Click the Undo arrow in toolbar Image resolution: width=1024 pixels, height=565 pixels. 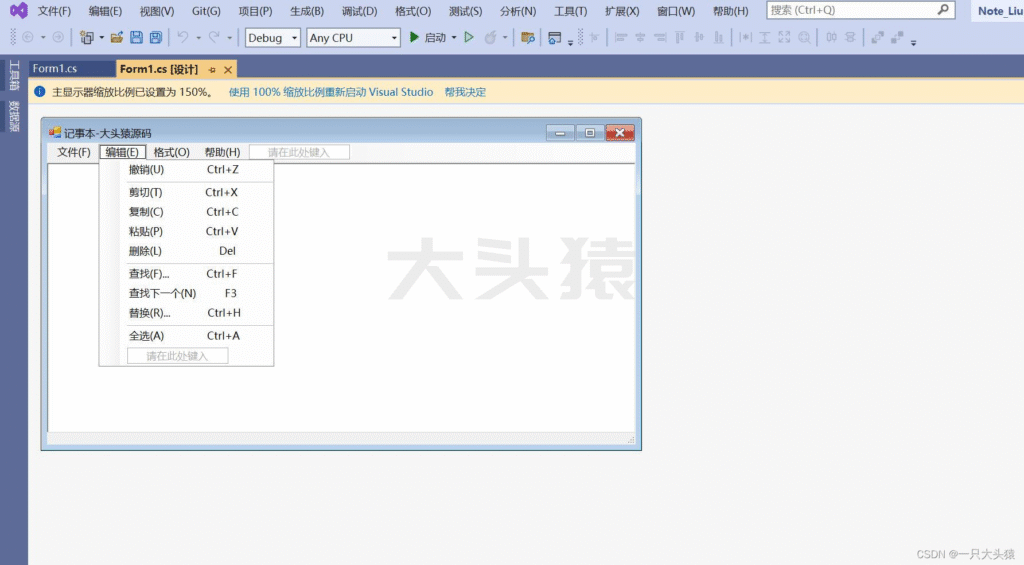183,38
